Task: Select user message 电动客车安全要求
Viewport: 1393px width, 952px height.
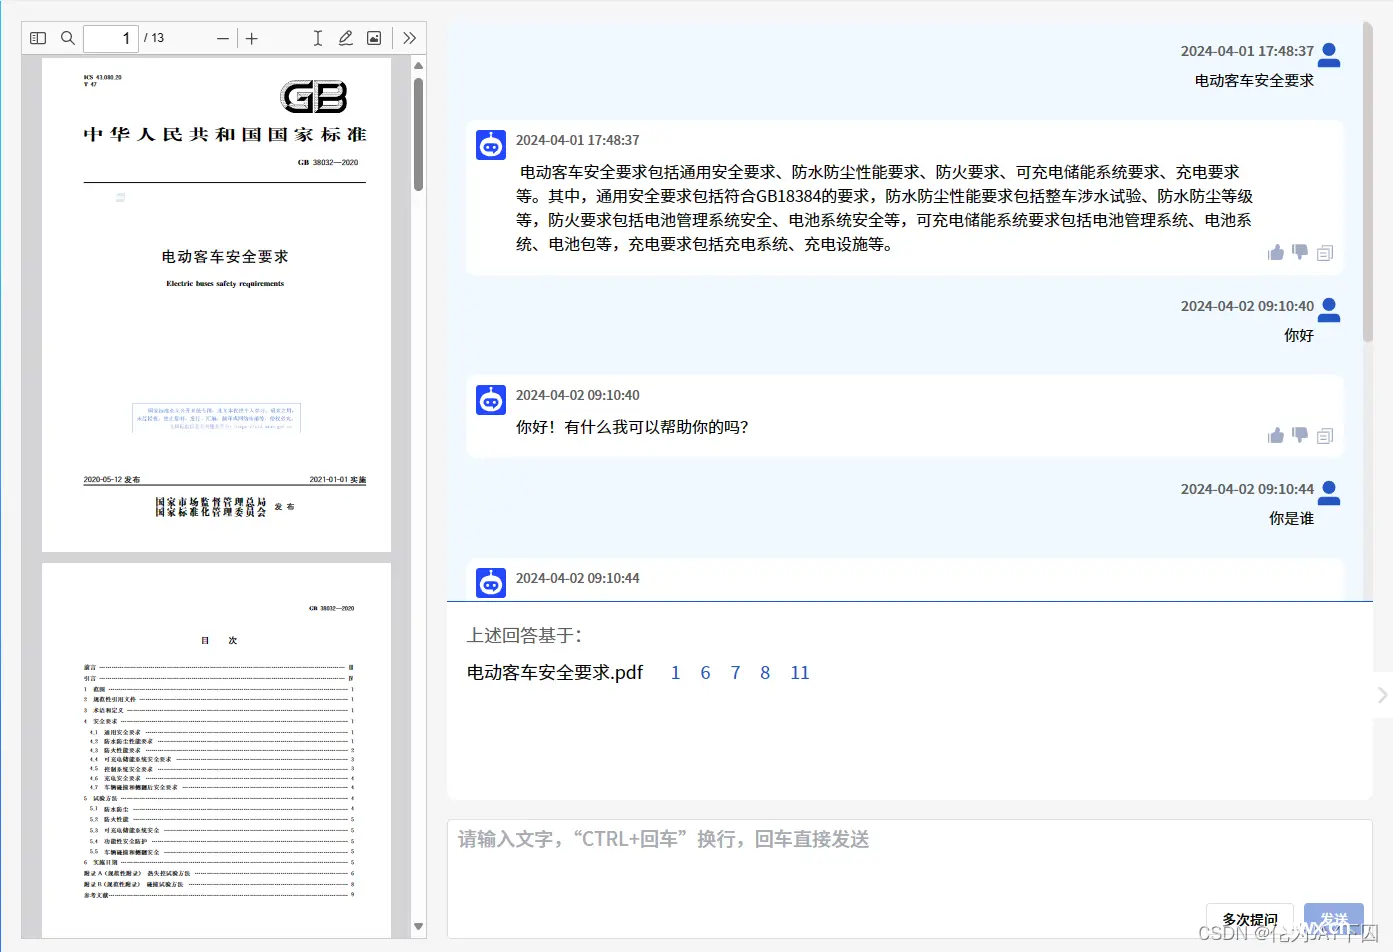Action: point(1254,80)
